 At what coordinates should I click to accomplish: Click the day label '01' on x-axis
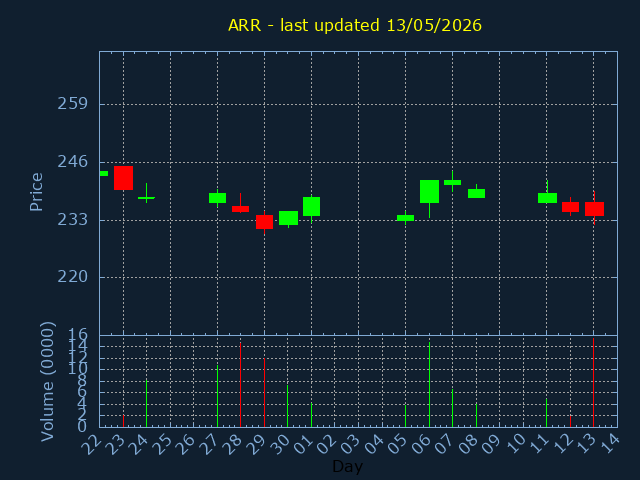[303, 444]
